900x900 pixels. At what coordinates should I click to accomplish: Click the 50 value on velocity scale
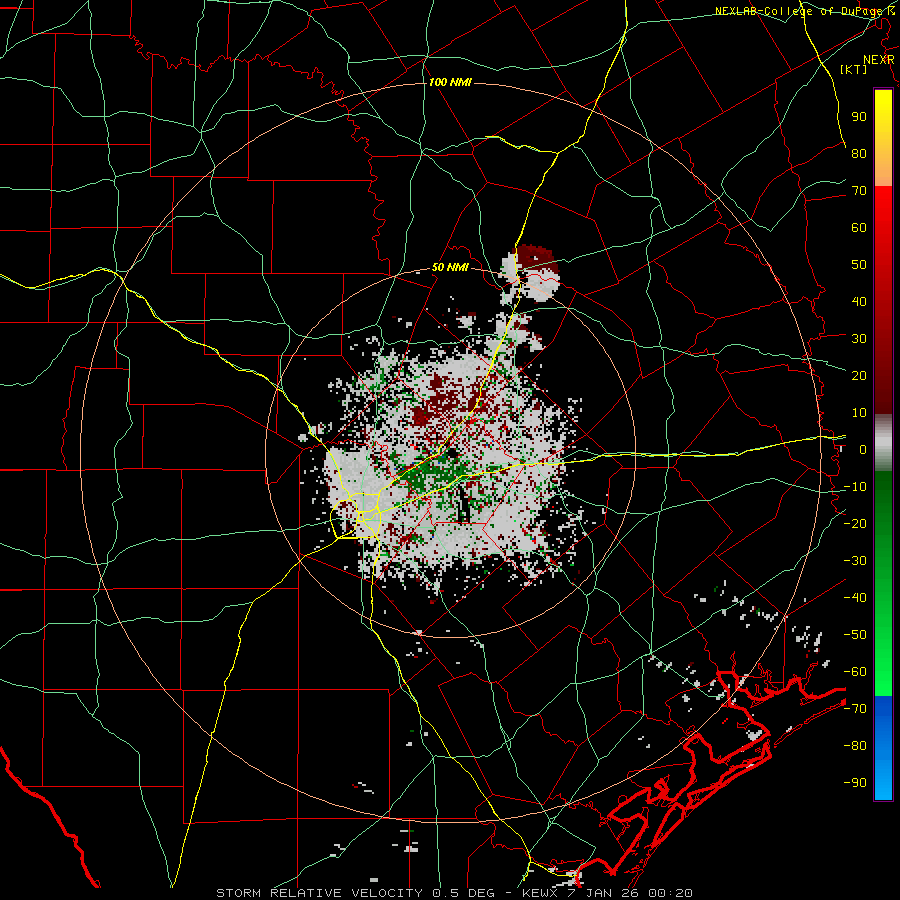(x=859, y=265)
